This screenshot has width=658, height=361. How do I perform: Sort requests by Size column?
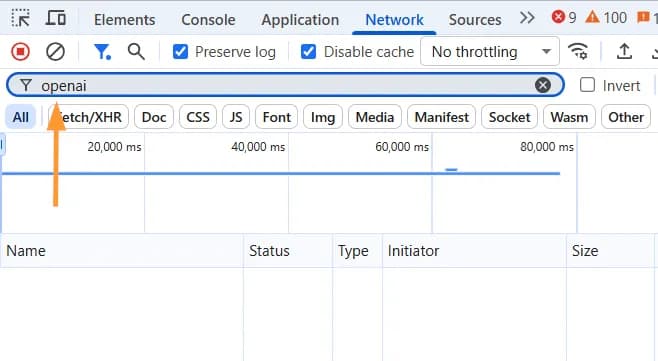pyautogui.click(x=611, y=251)
